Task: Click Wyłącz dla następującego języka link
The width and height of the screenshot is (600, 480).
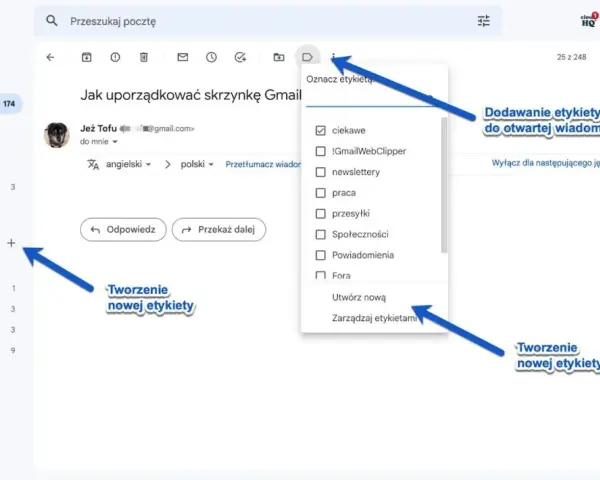Action: coord(546,163)
